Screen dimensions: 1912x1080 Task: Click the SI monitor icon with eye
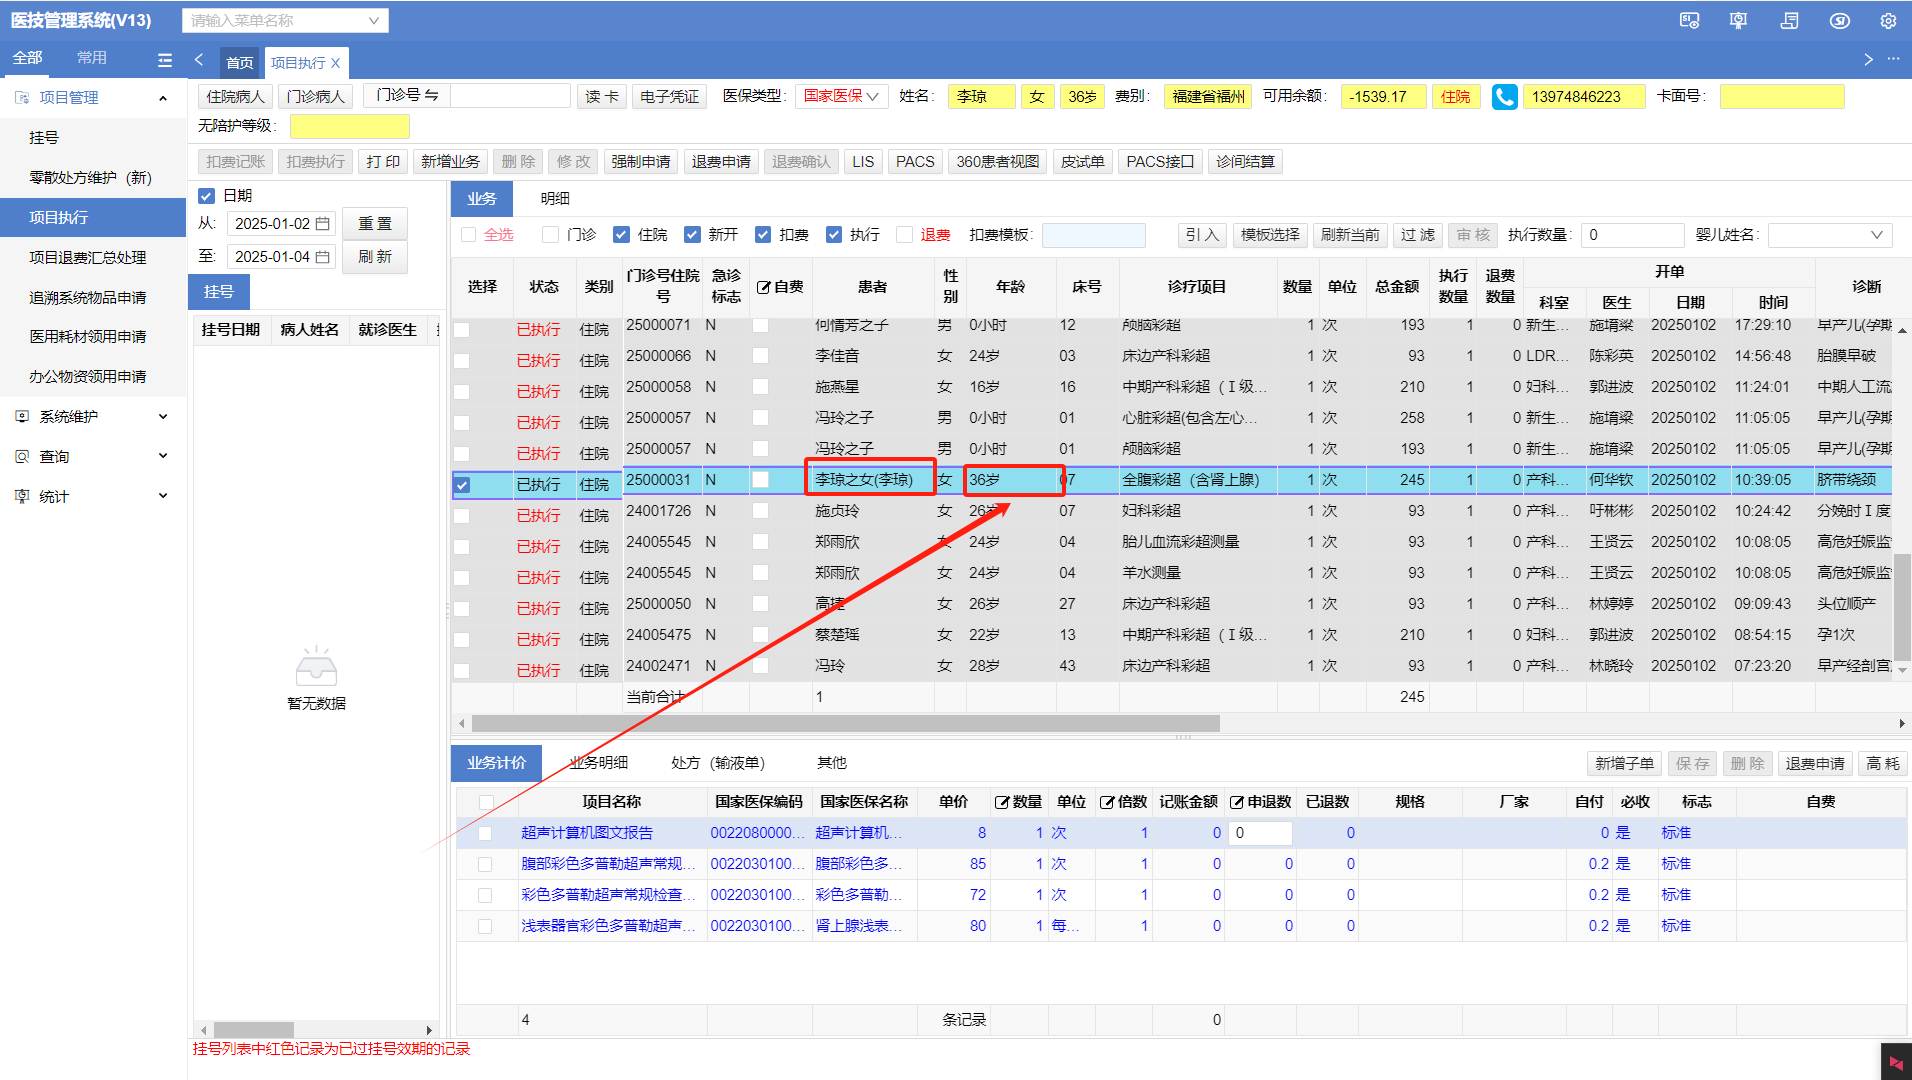[x=1689, y=21]
